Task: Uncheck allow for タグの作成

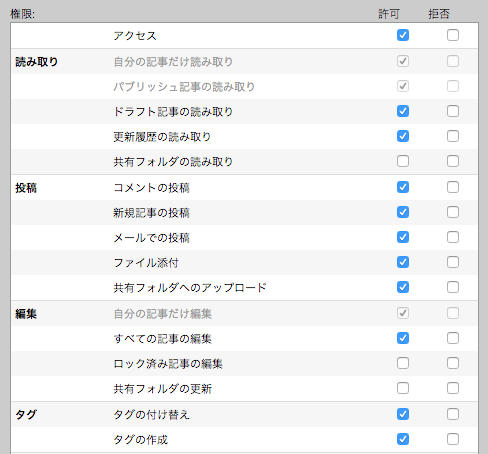Action: coord(403,439)
